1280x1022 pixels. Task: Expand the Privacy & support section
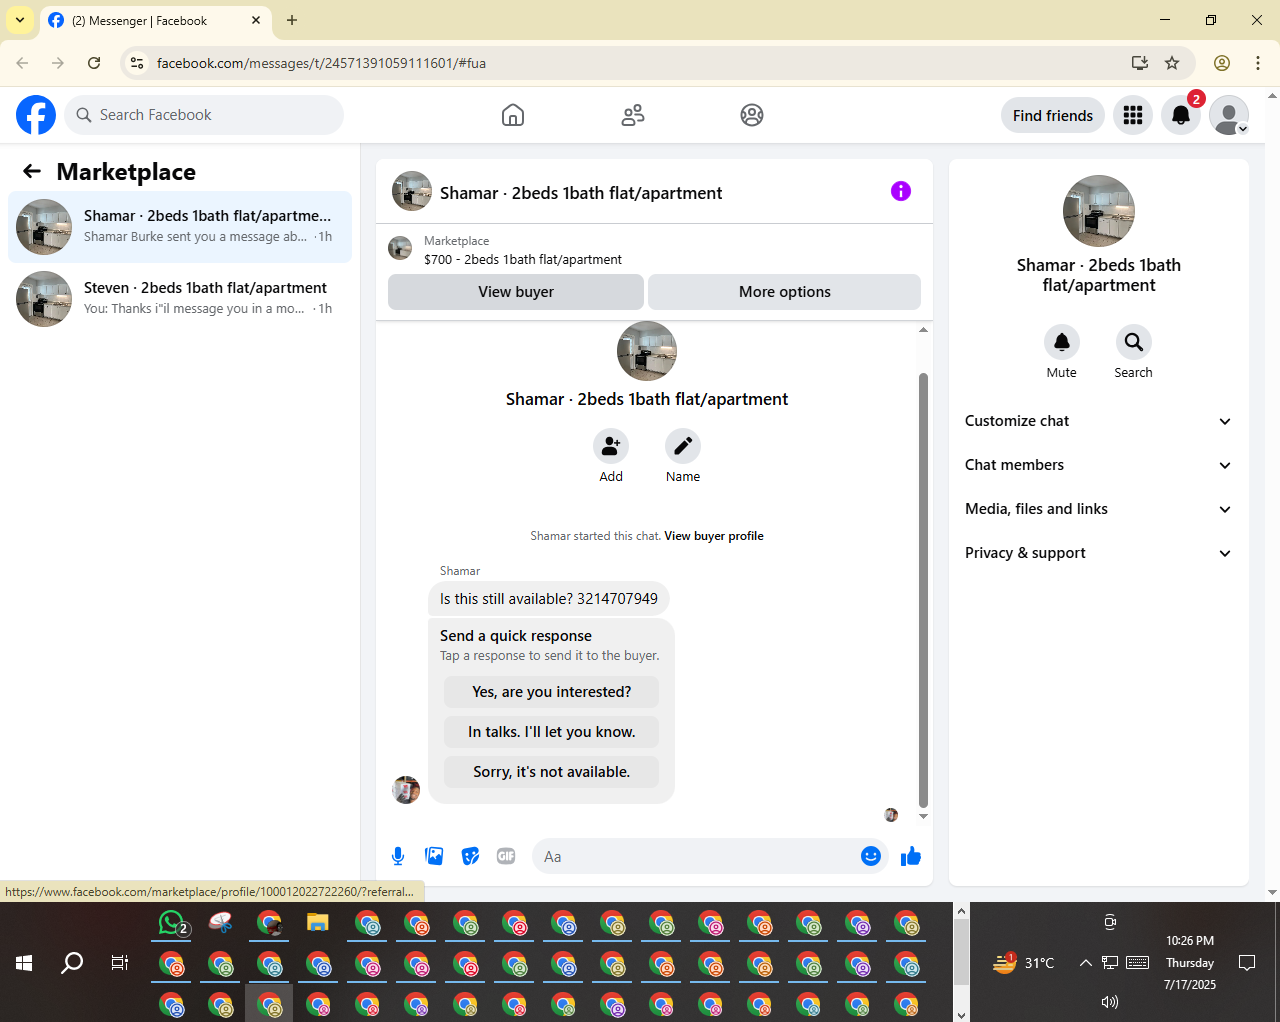click(x=1099, y=553)
